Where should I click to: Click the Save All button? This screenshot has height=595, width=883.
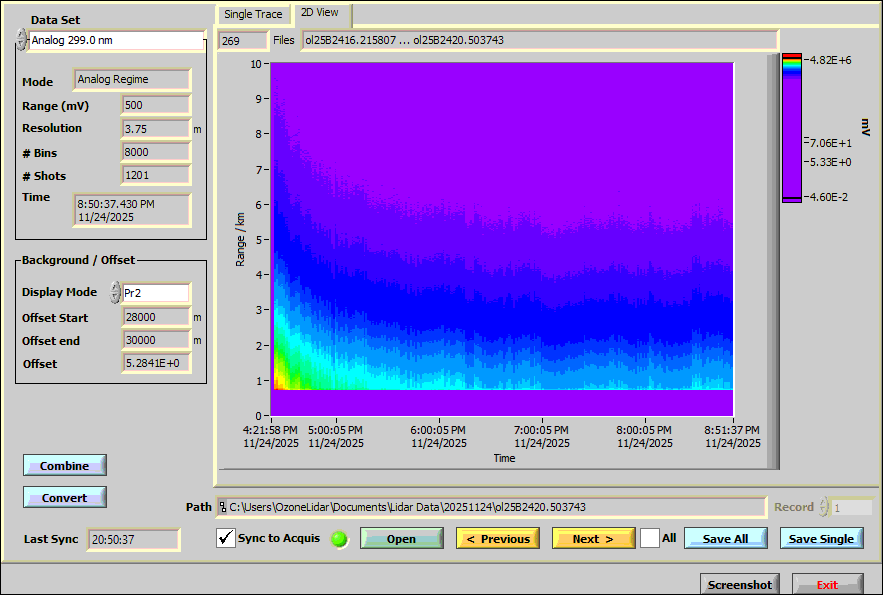pyautogui.click(x=725, y=538)
